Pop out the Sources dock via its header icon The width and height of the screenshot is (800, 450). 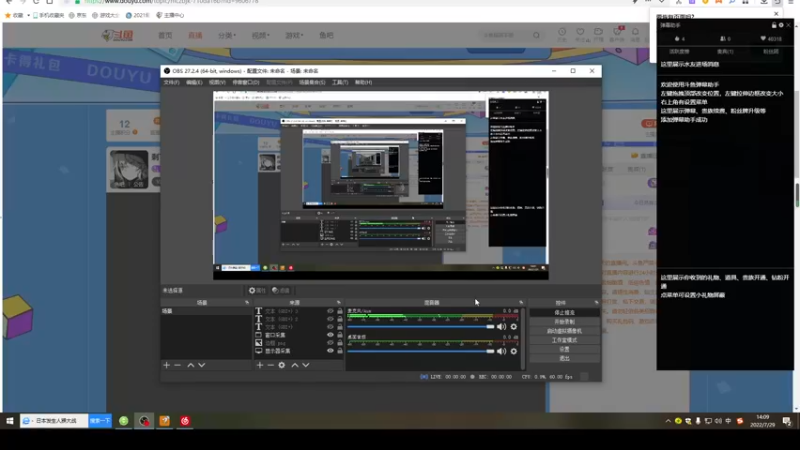tap(338, 303)
